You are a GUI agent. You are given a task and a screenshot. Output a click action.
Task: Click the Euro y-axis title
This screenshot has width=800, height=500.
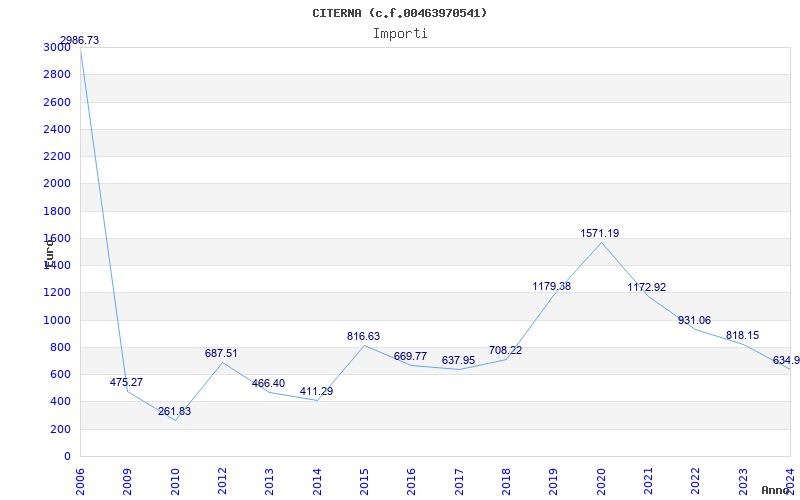(49, 254)
